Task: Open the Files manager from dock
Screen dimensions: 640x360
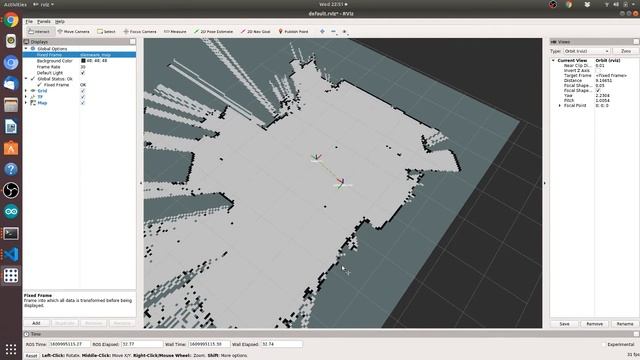Action: pos(11,105)
